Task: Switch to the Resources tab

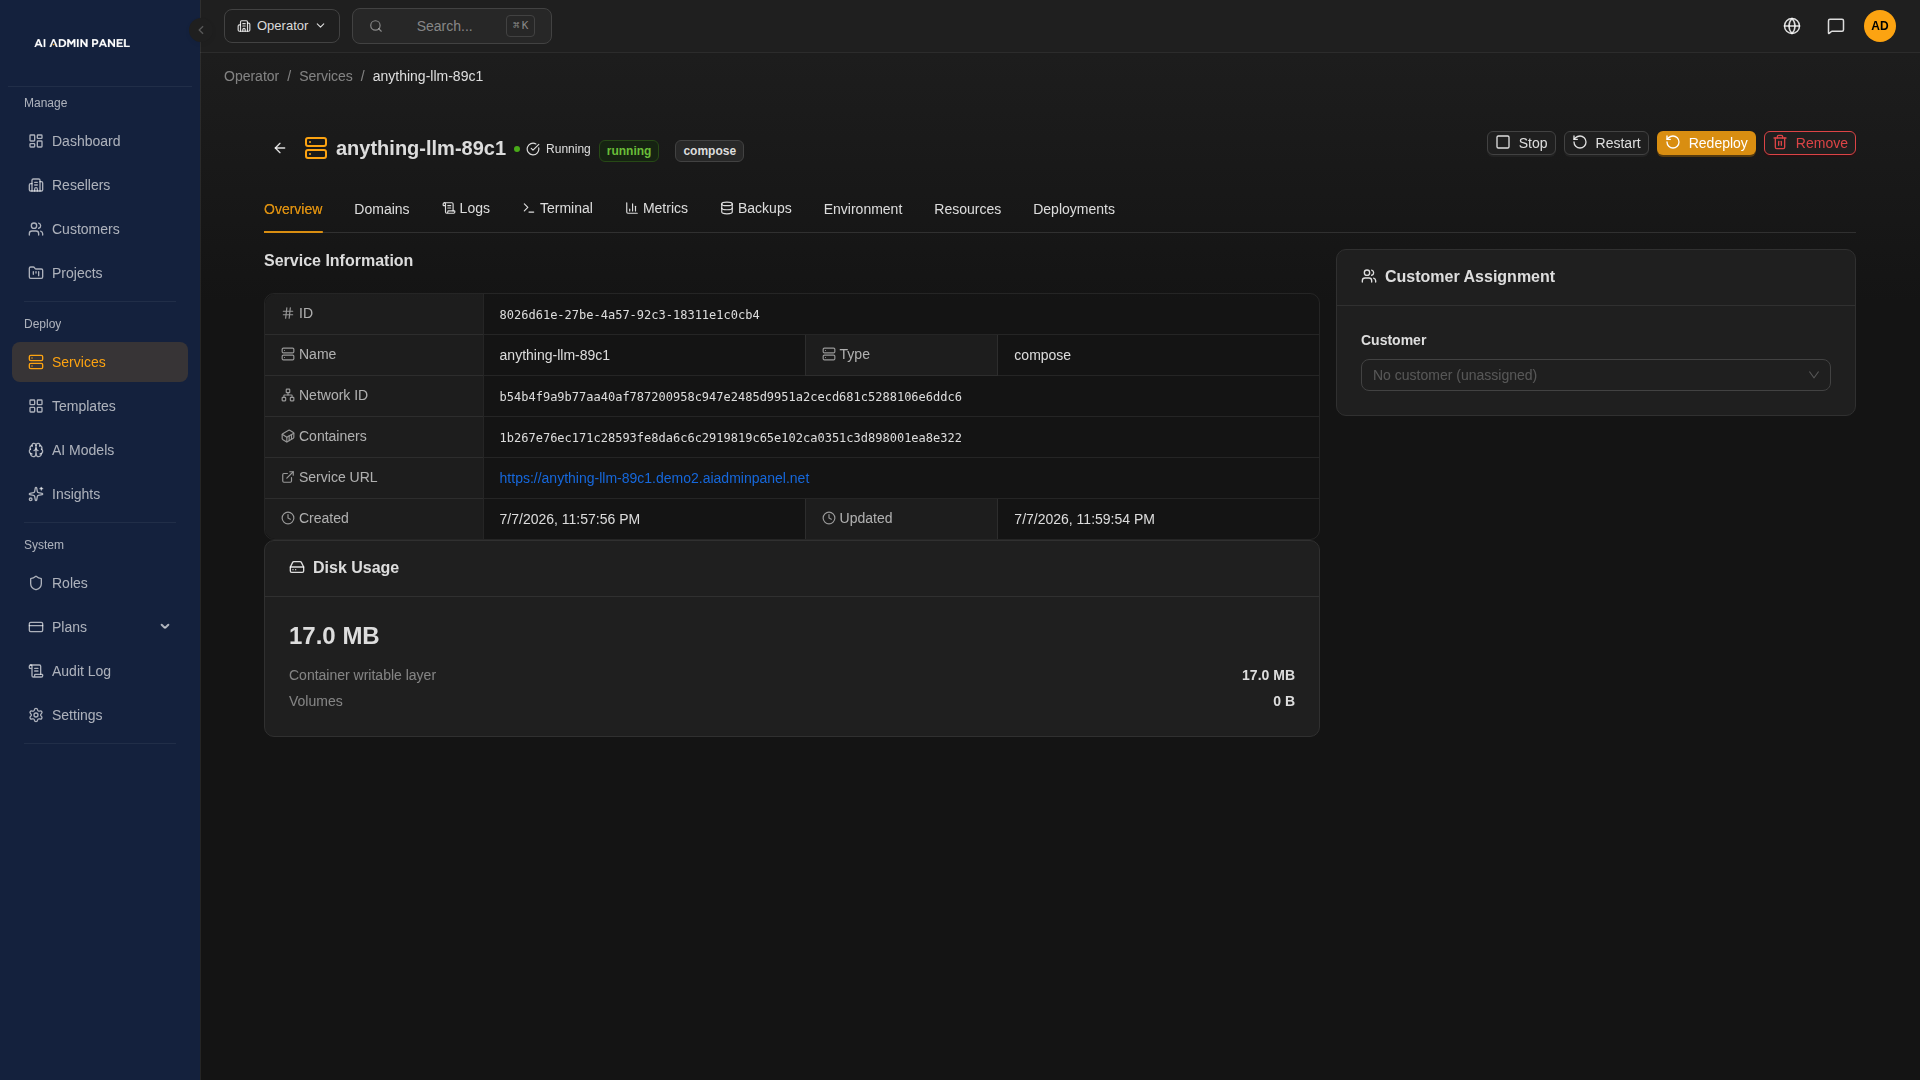Action: (x=967, y=209)
